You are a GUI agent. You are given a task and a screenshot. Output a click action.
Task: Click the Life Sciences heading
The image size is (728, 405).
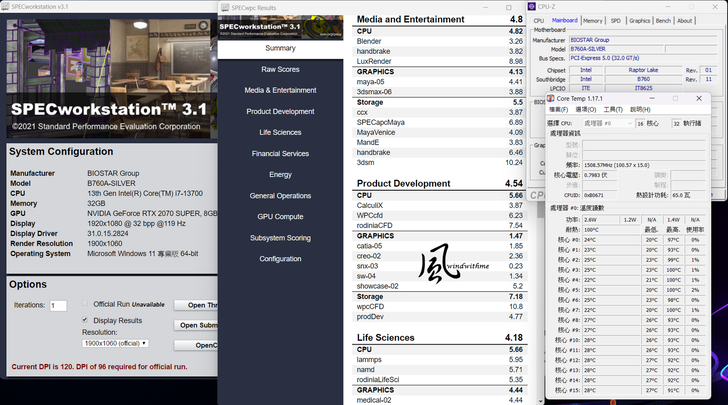pos(385,338)
